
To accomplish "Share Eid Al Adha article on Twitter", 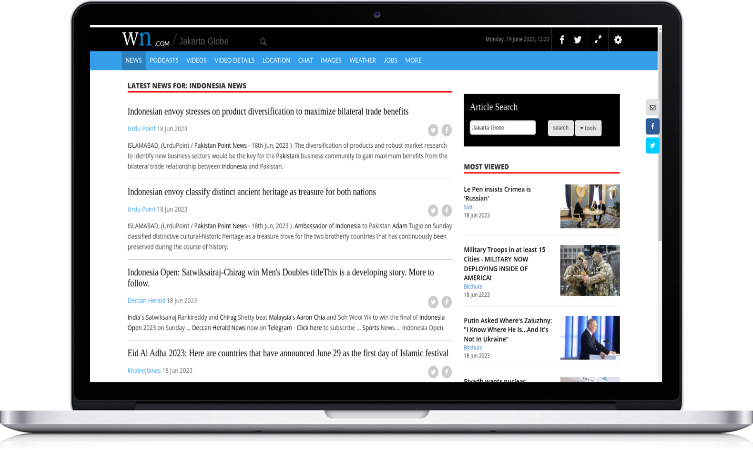I will (x=433, y=372).
